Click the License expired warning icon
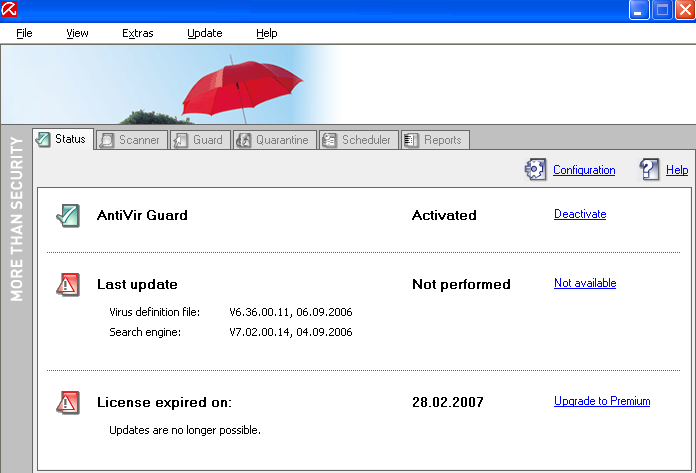The image size is (696, 473). click(x=68, y=402)
